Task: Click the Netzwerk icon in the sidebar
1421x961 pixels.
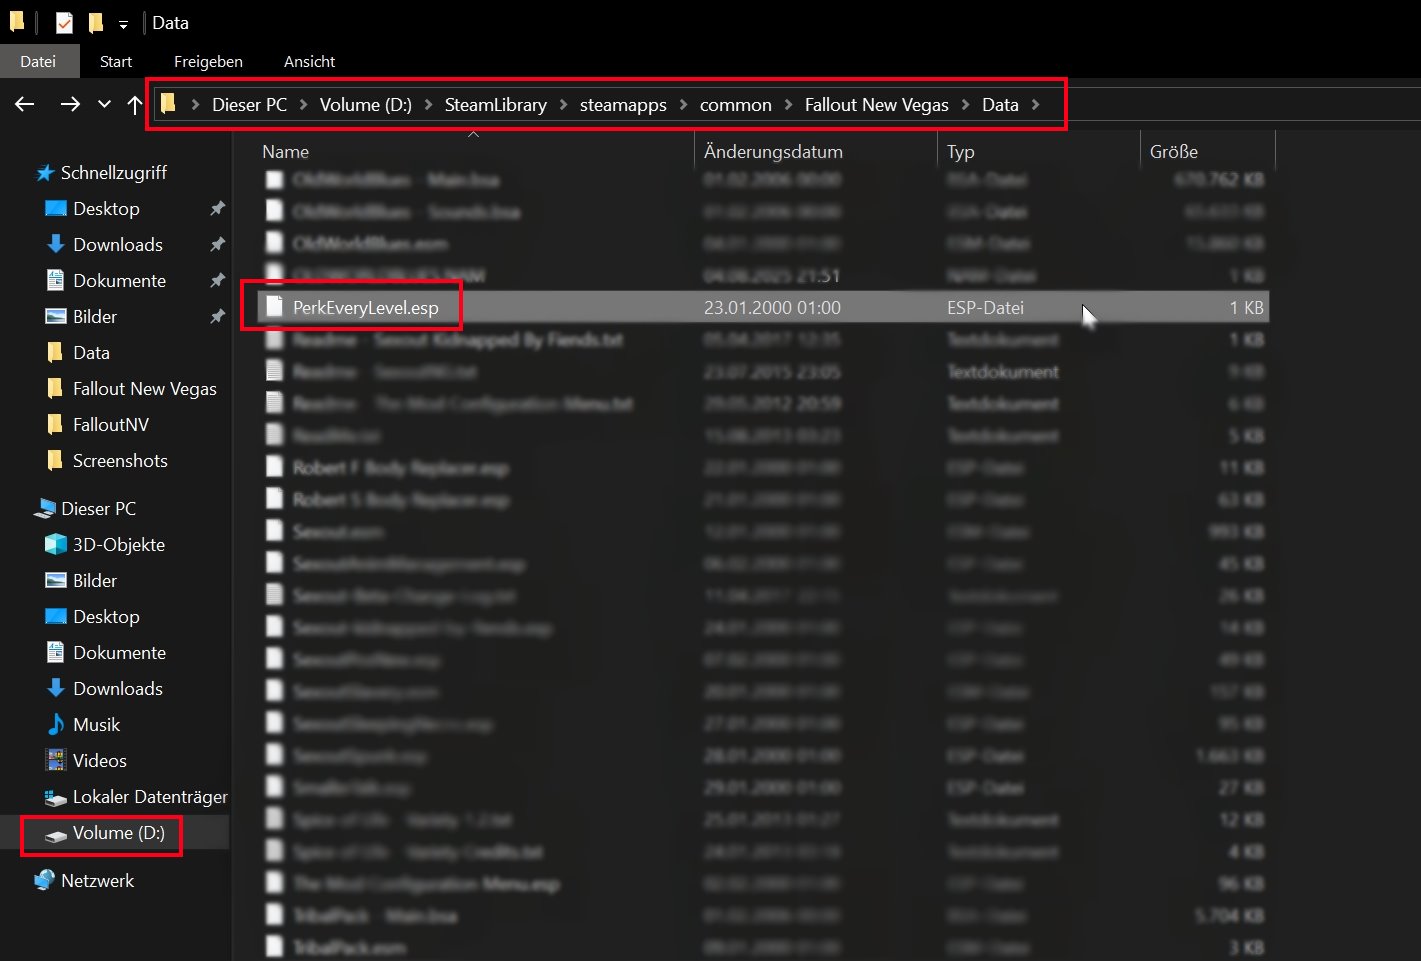Action: click(x=44, y=881)
